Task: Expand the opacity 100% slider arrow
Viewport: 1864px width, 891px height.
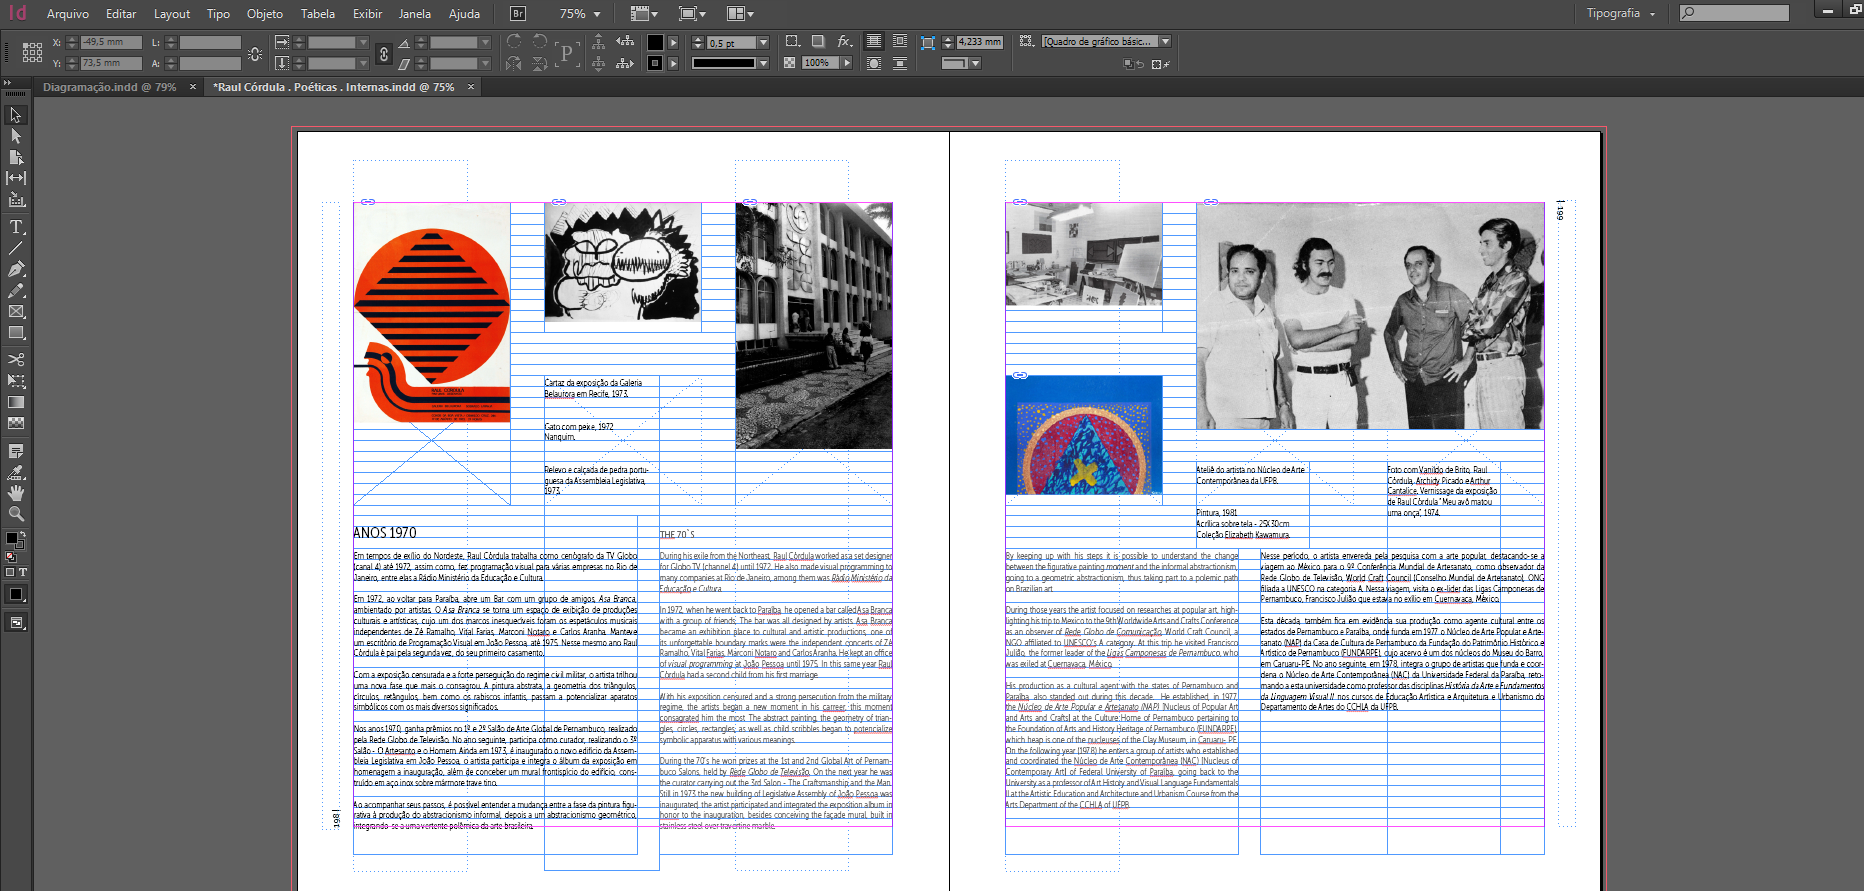Action: point(847,63)
